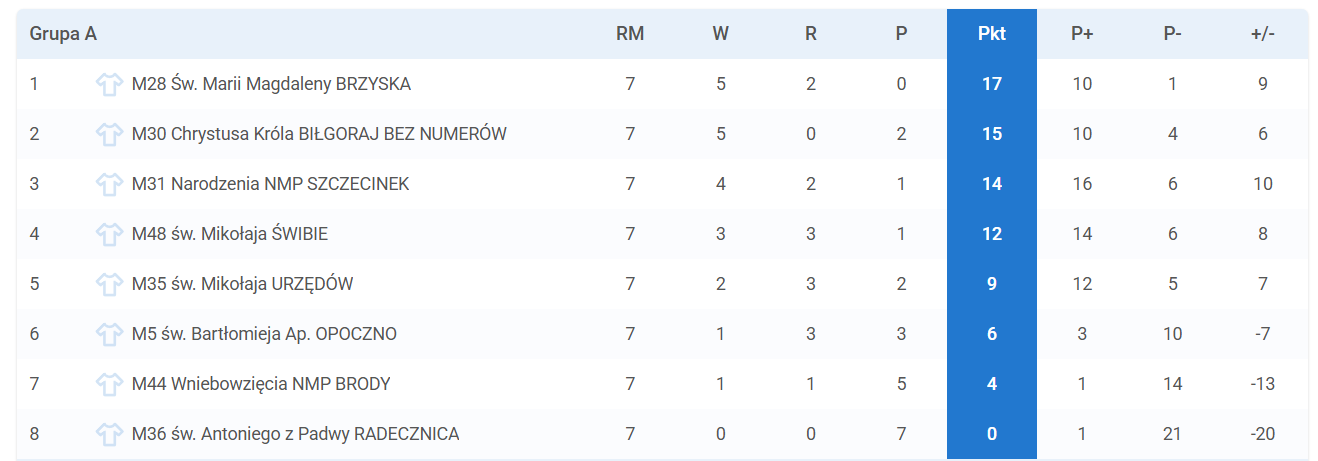Click the jersey icon for M28 BRZYSKA

[109, 84]
